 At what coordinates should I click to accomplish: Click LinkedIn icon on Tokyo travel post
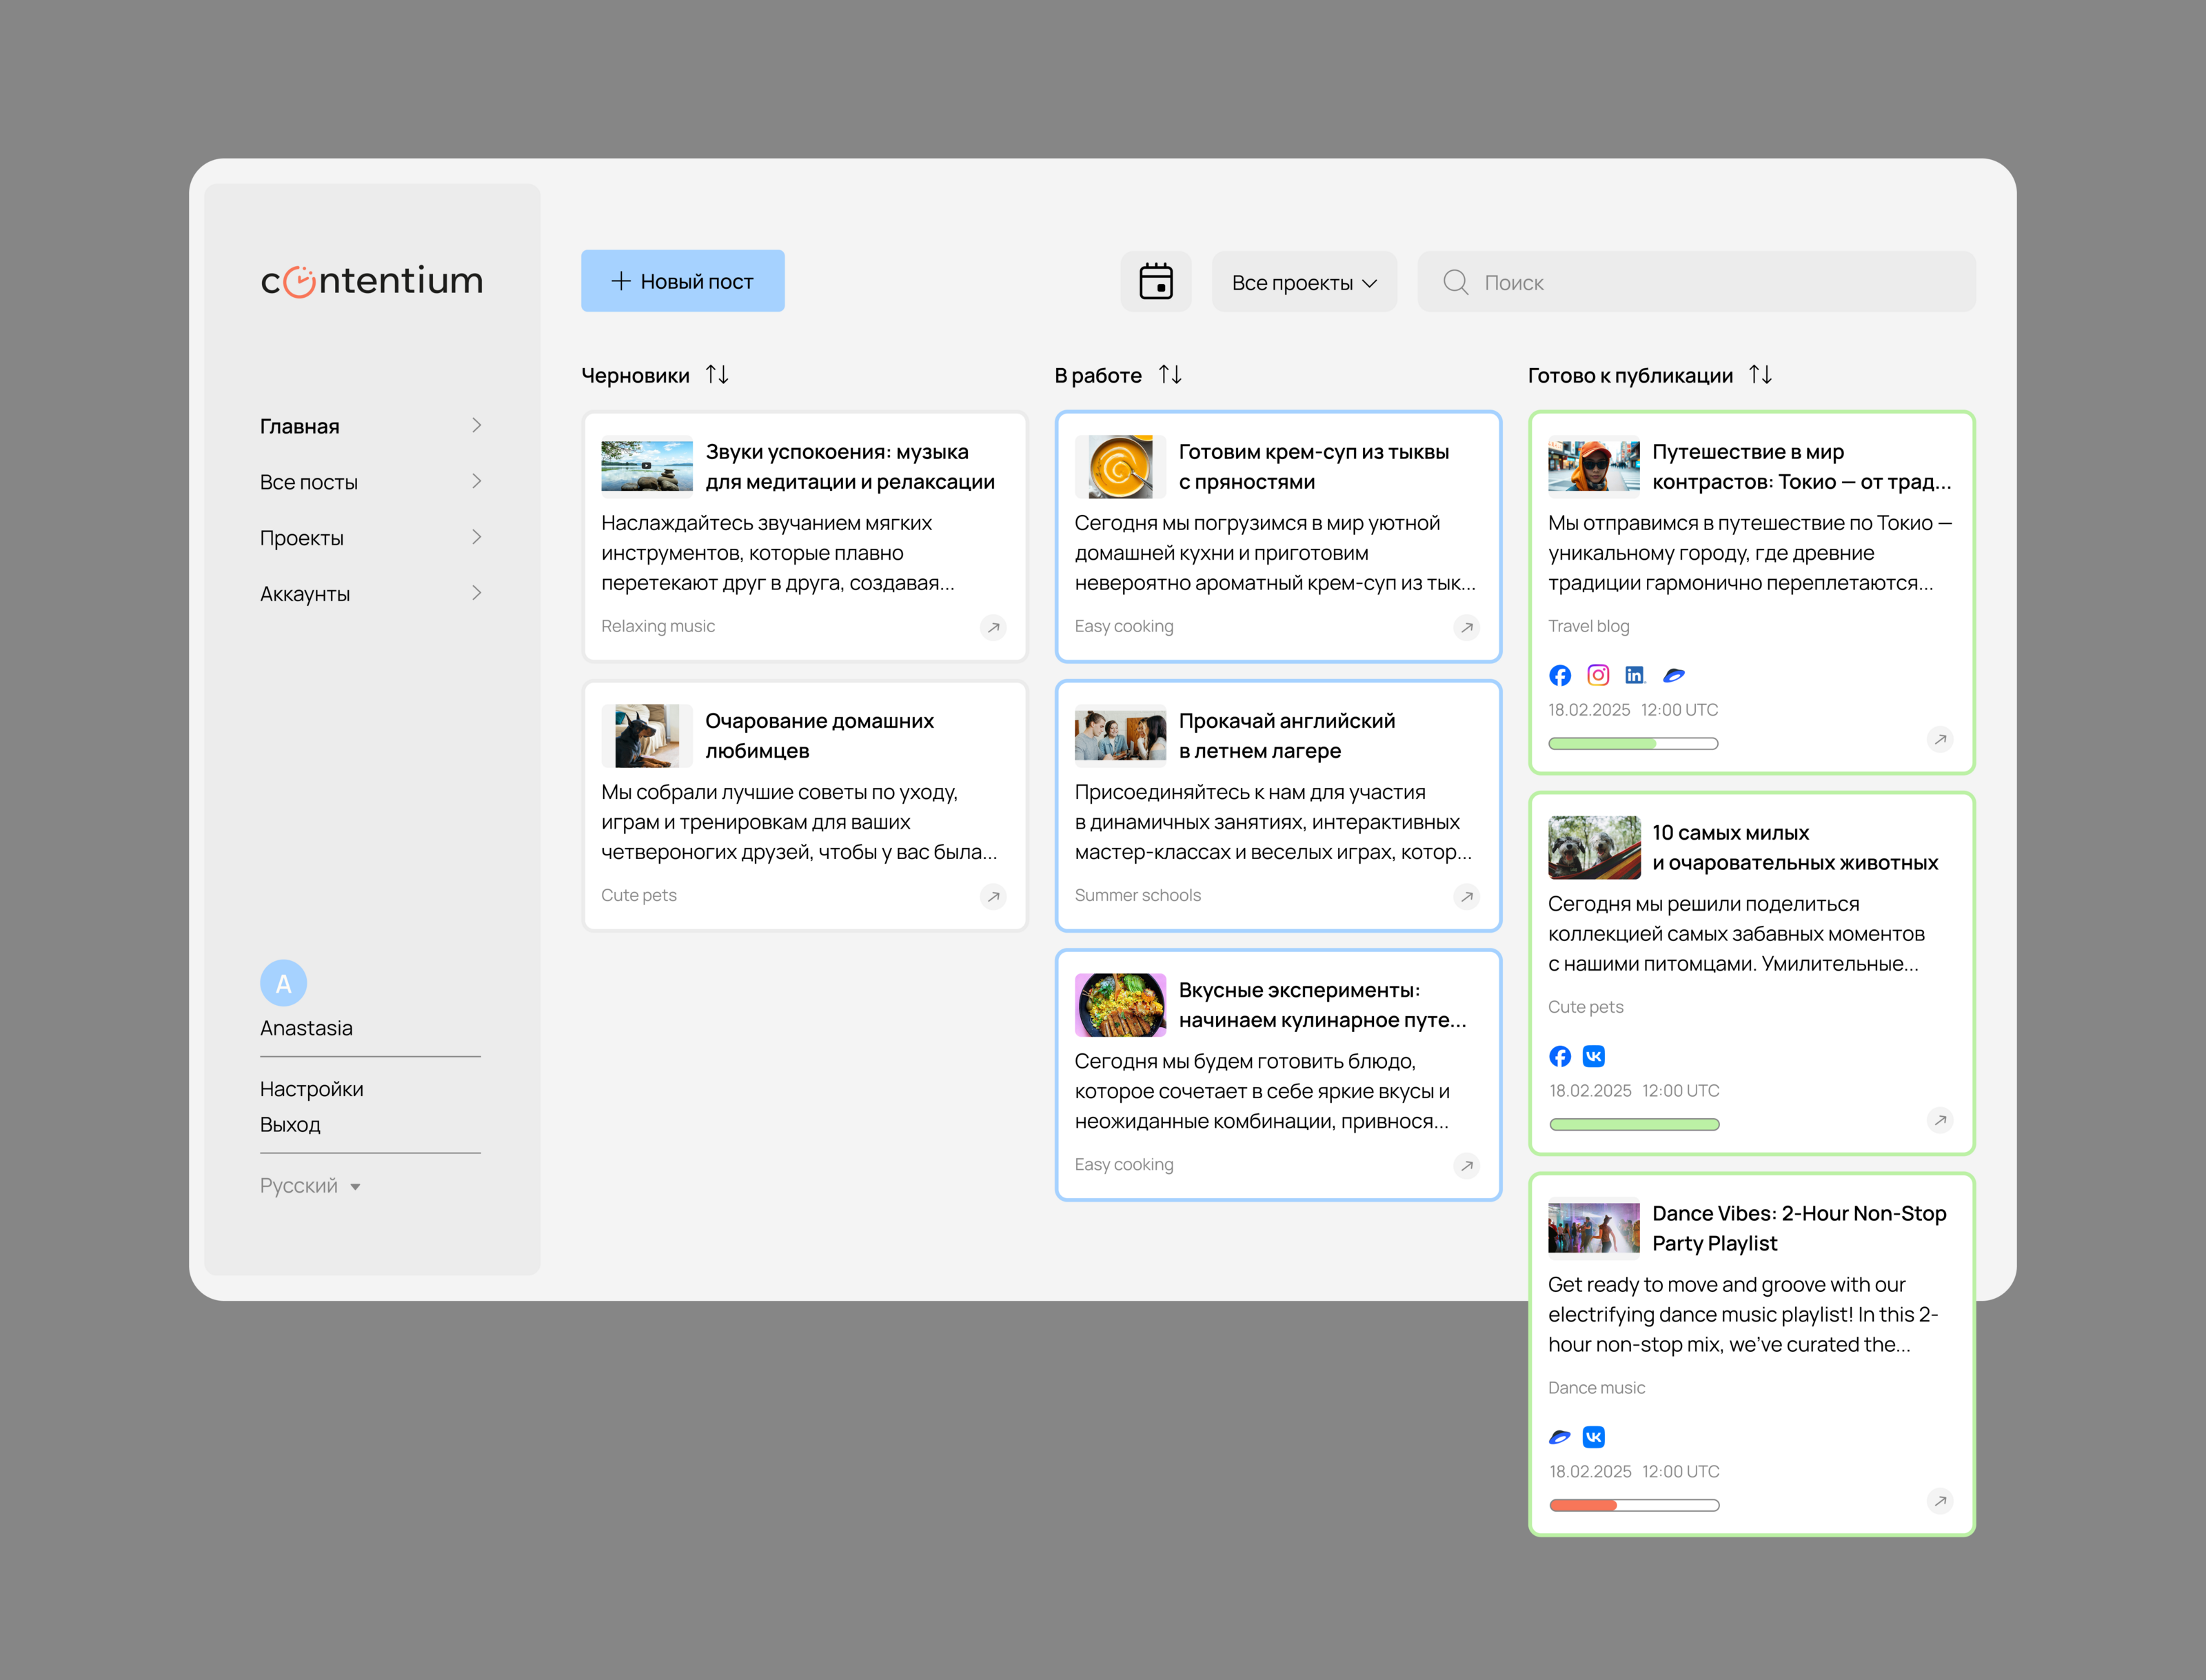pyautogui.click(x=1634, y=676)
